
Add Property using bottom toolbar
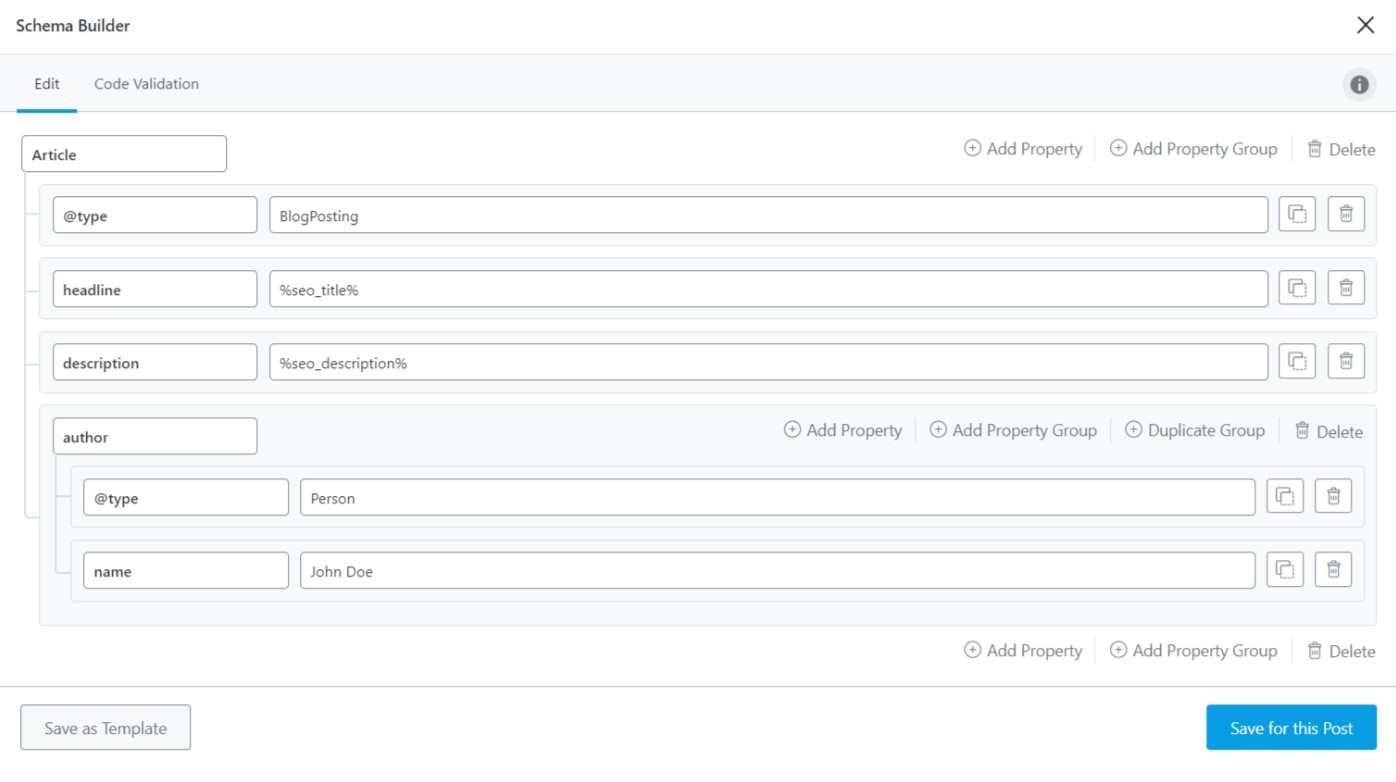click(1023, 650)
